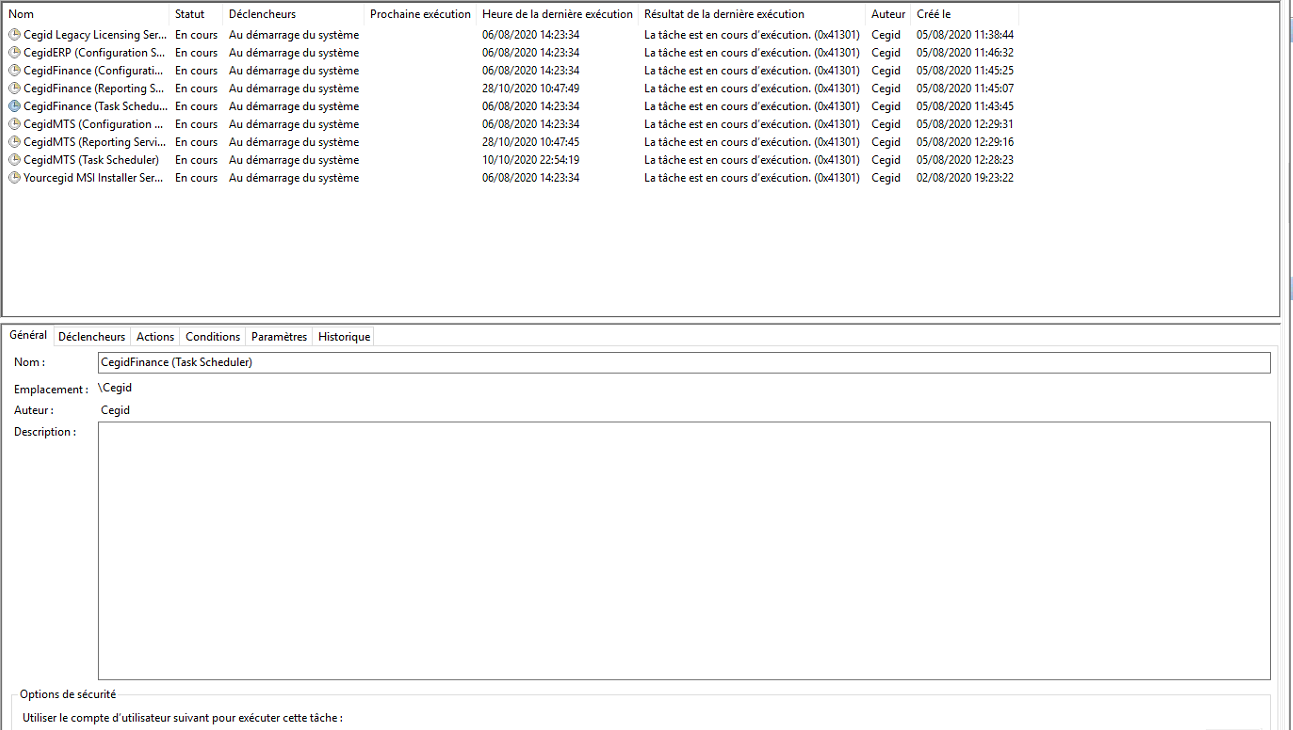Switch to the Général tab
Viewport: 1293px width, 730px height.
coord(28,336)
